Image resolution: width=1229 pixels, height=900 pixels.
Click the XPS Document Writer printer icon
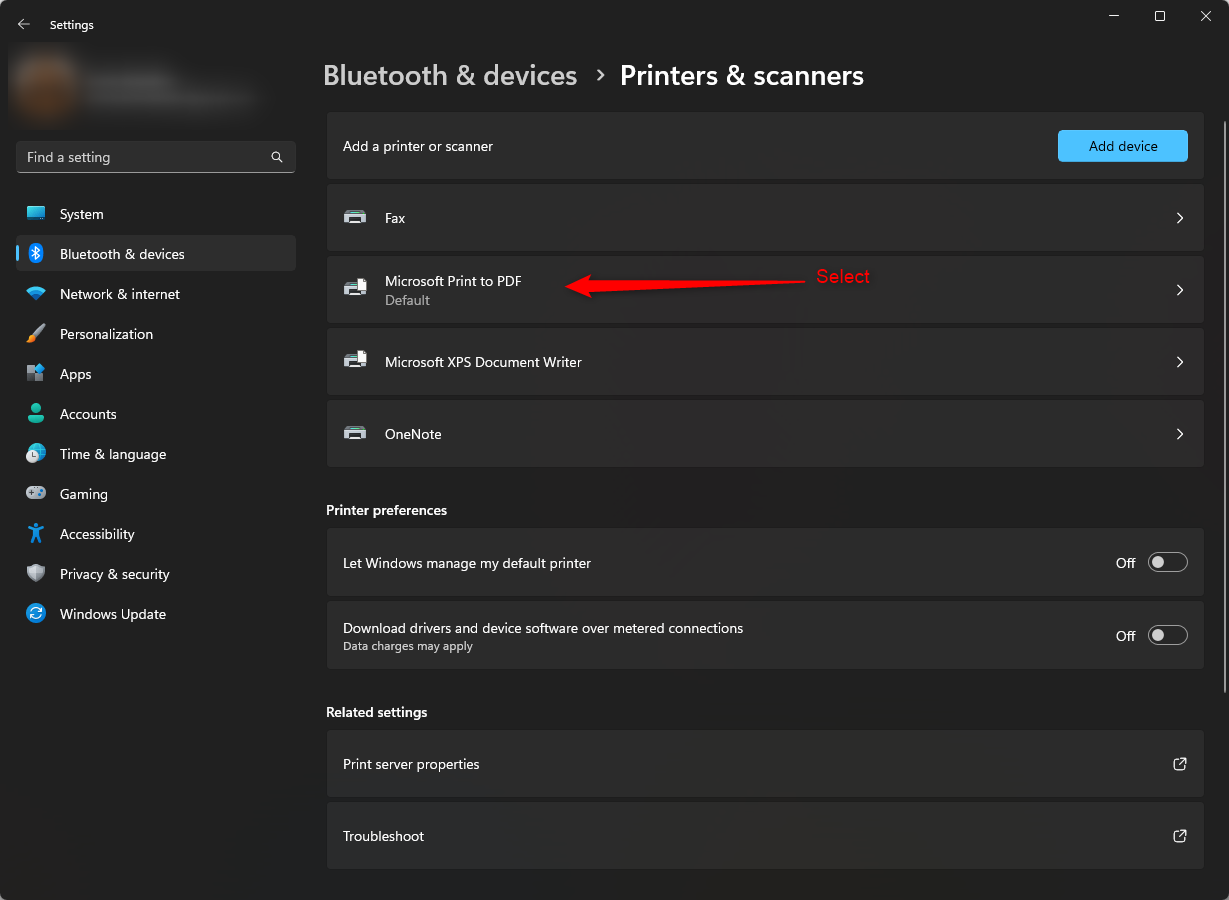[355, 361]
